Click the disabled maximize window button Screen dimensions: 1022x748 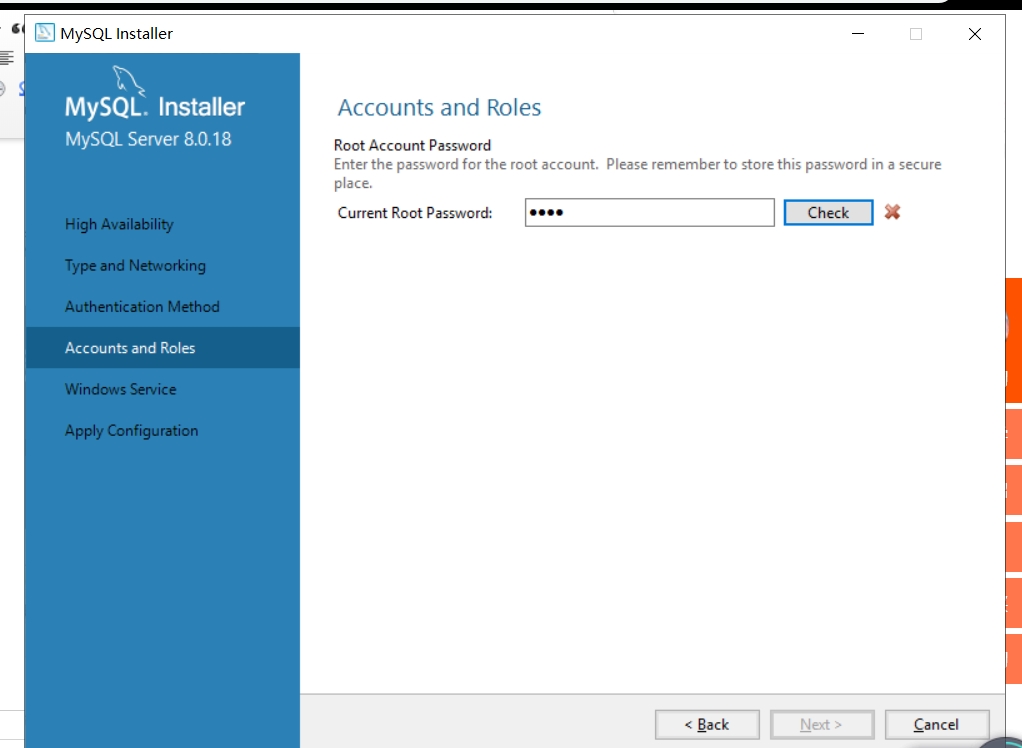click(x=916, y=34)
